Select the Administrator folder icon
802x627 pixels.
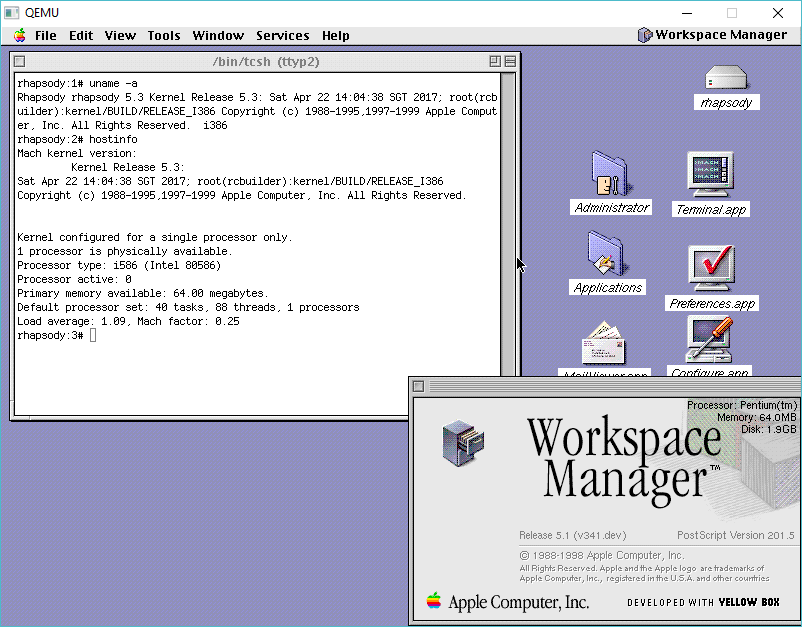[609, 174]
